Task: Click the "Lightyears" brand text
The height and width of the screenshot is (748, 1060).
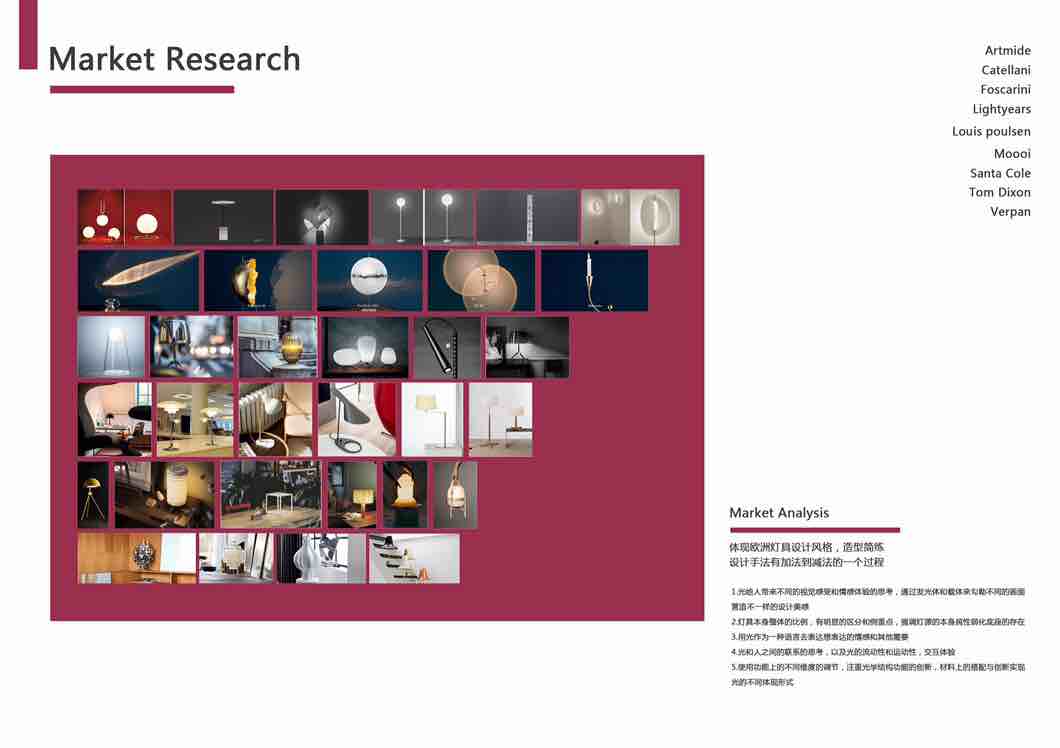Action: (1001, 110)
